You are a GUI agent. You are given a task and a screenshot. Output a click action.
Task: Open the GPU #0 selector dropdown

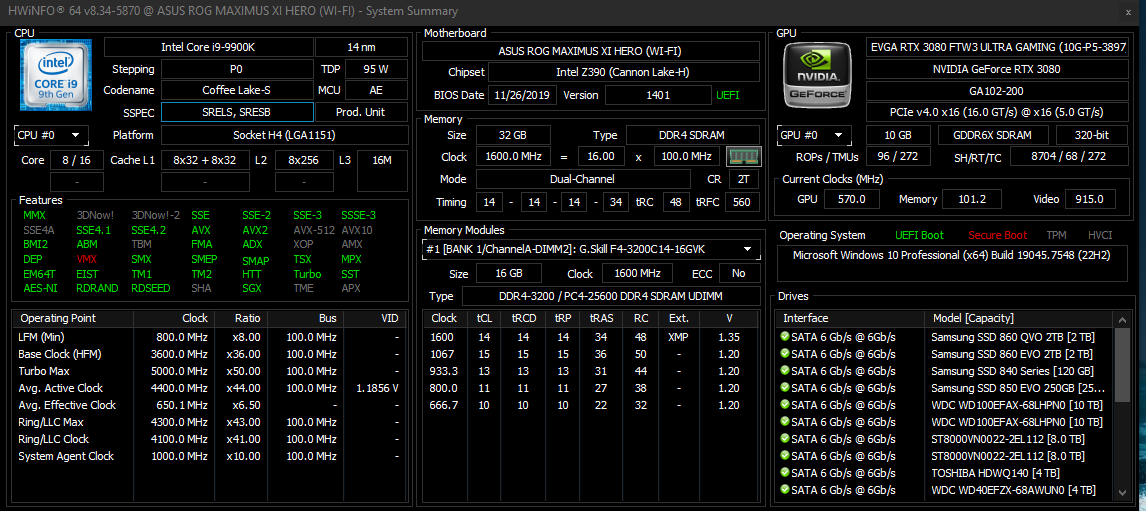point(814,135)
